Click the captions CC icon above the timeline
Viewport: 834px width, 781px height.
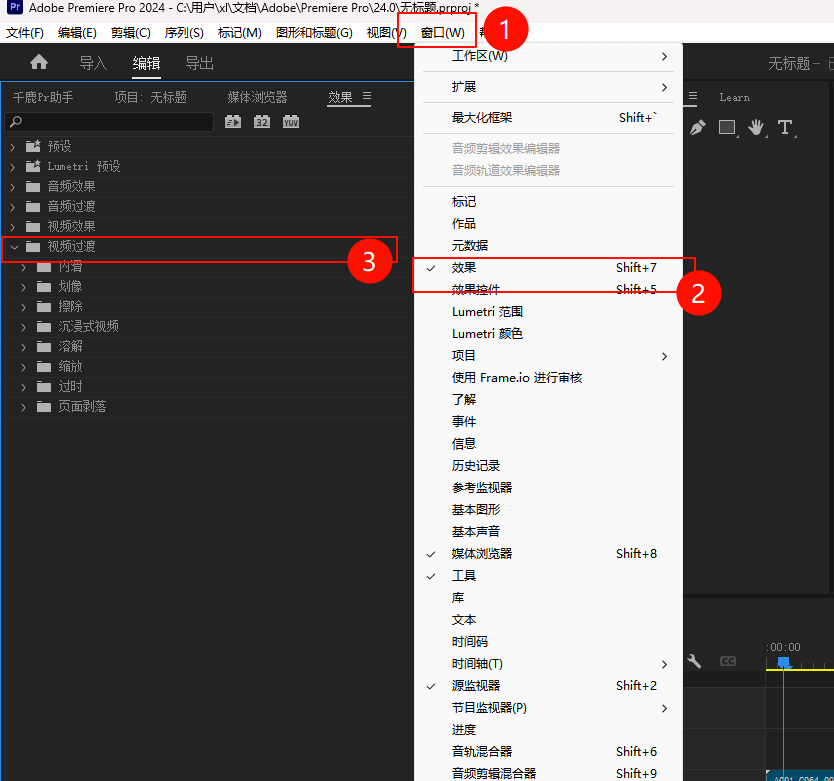(728, 661)
